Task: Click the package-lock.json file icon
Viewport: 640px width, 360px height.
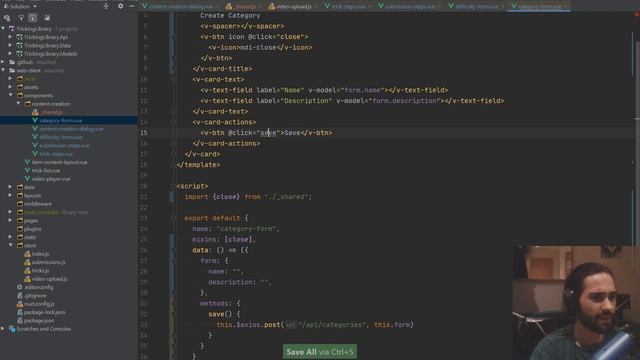Action: 20,312
